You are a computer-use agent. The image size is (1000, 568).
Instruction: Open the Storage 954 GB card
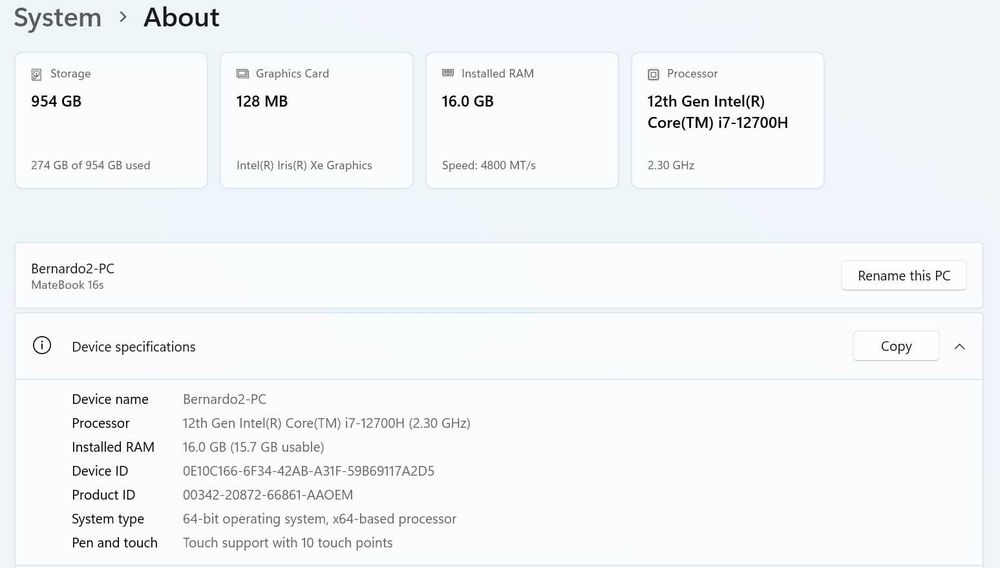point(111,120)
